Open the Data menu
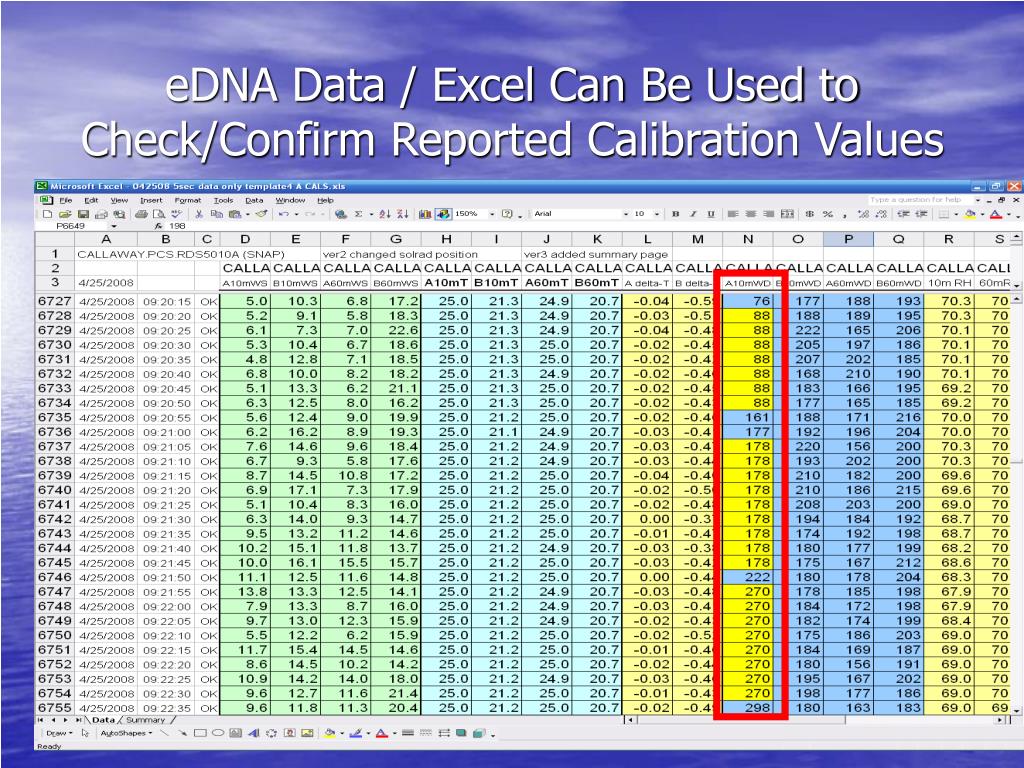This screenshot has width=1024, height=768. [x=254, y=200]
